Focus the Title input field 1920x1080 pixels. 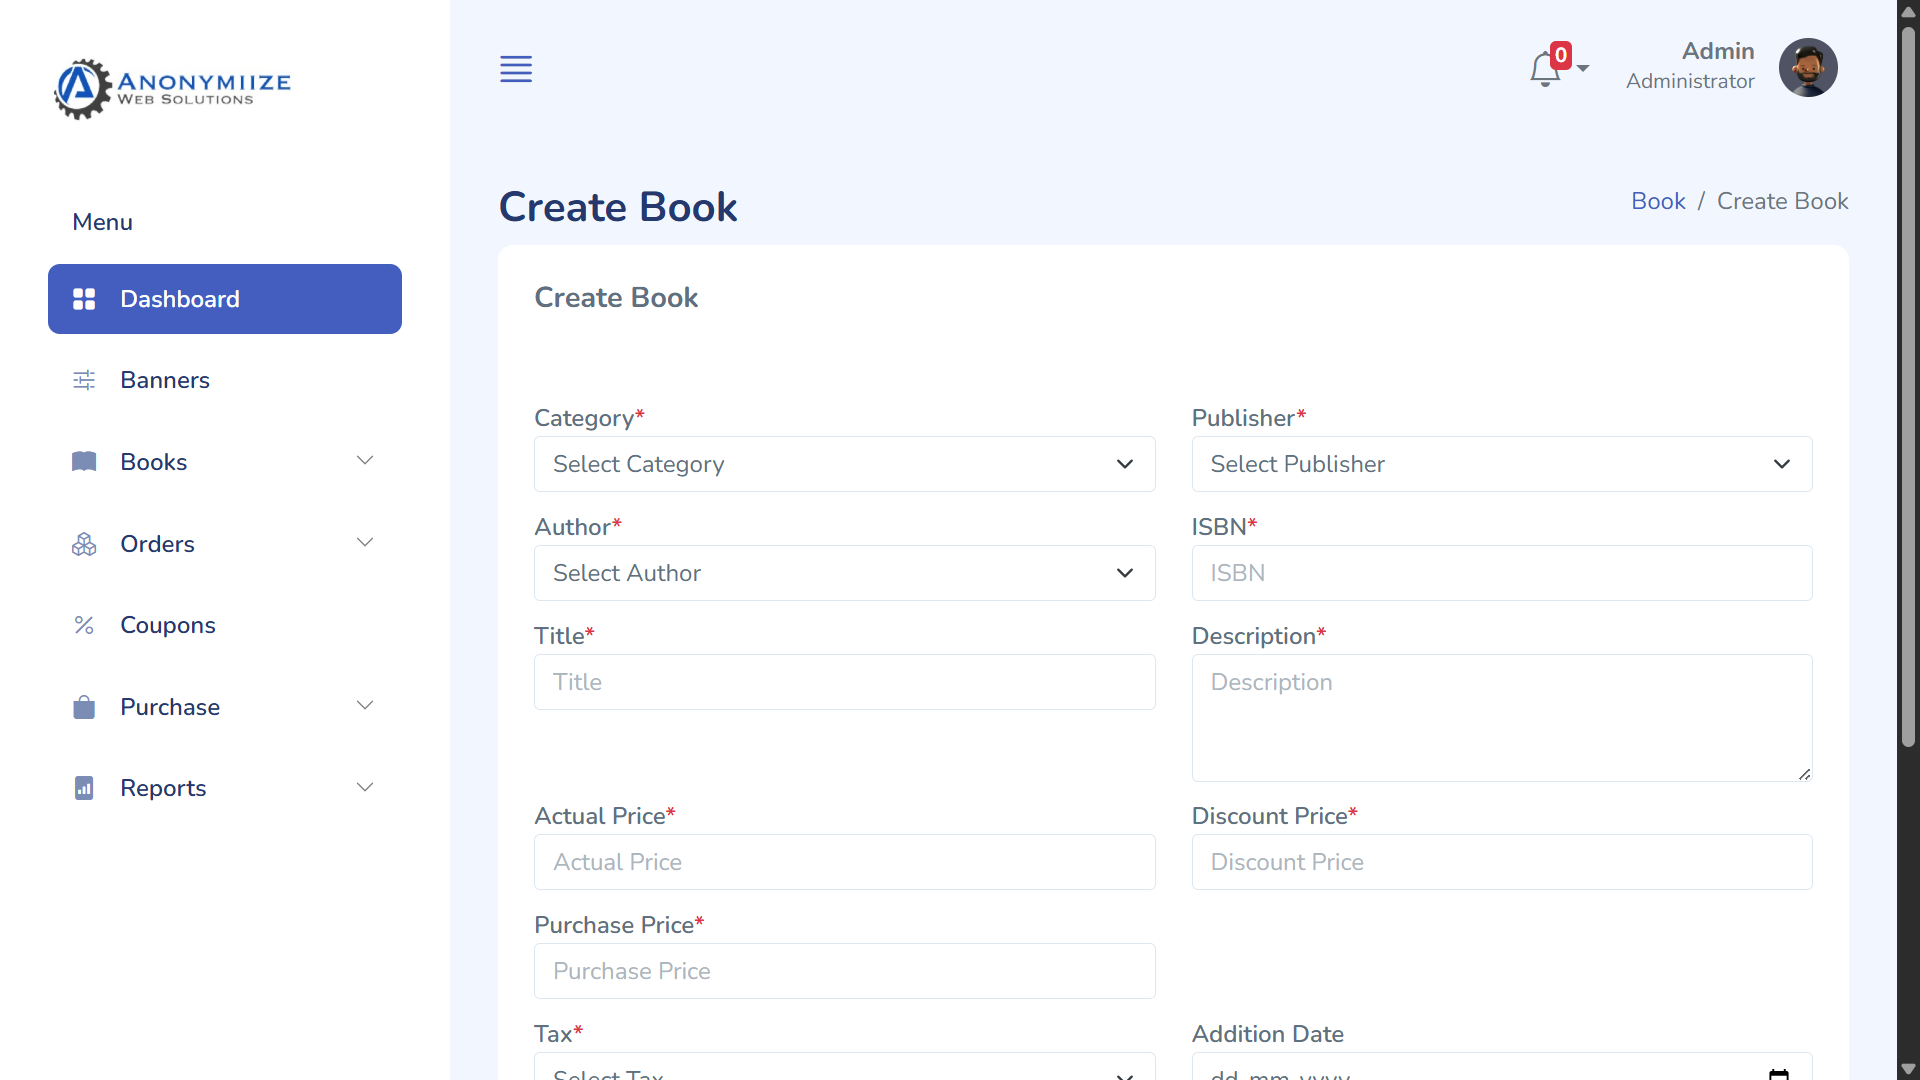point(845,682)
